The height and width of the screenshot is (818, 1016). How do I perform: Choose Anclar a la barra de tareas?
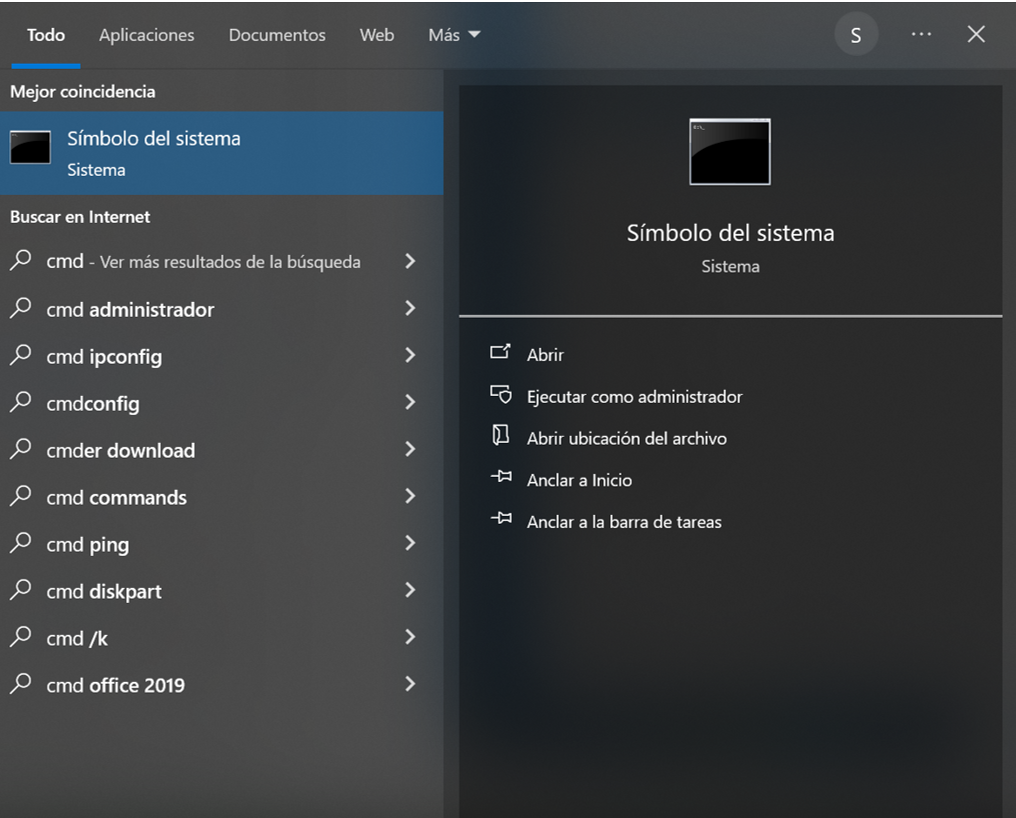click(624, 522)
